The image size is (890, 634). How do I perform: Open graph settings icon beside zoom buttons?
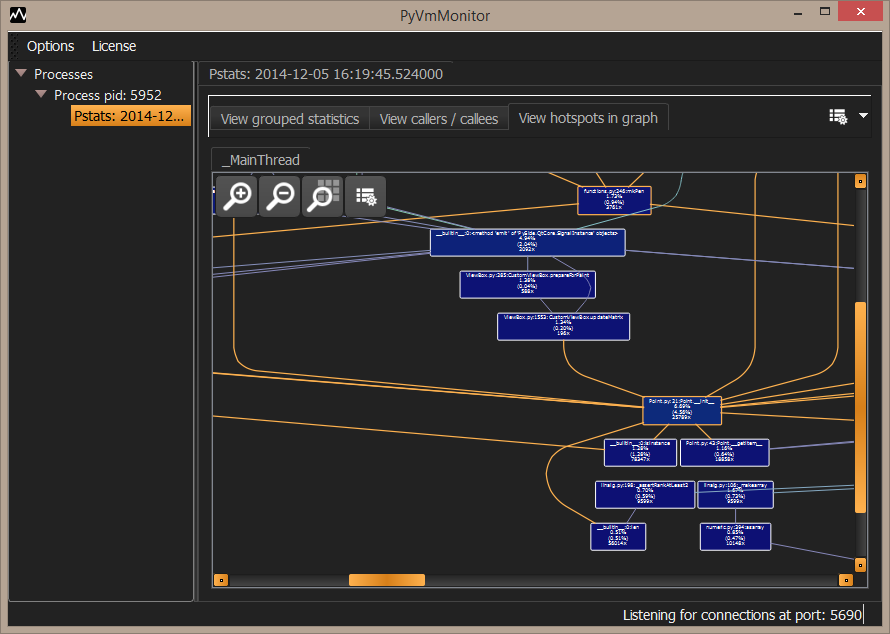coord(366,196)
